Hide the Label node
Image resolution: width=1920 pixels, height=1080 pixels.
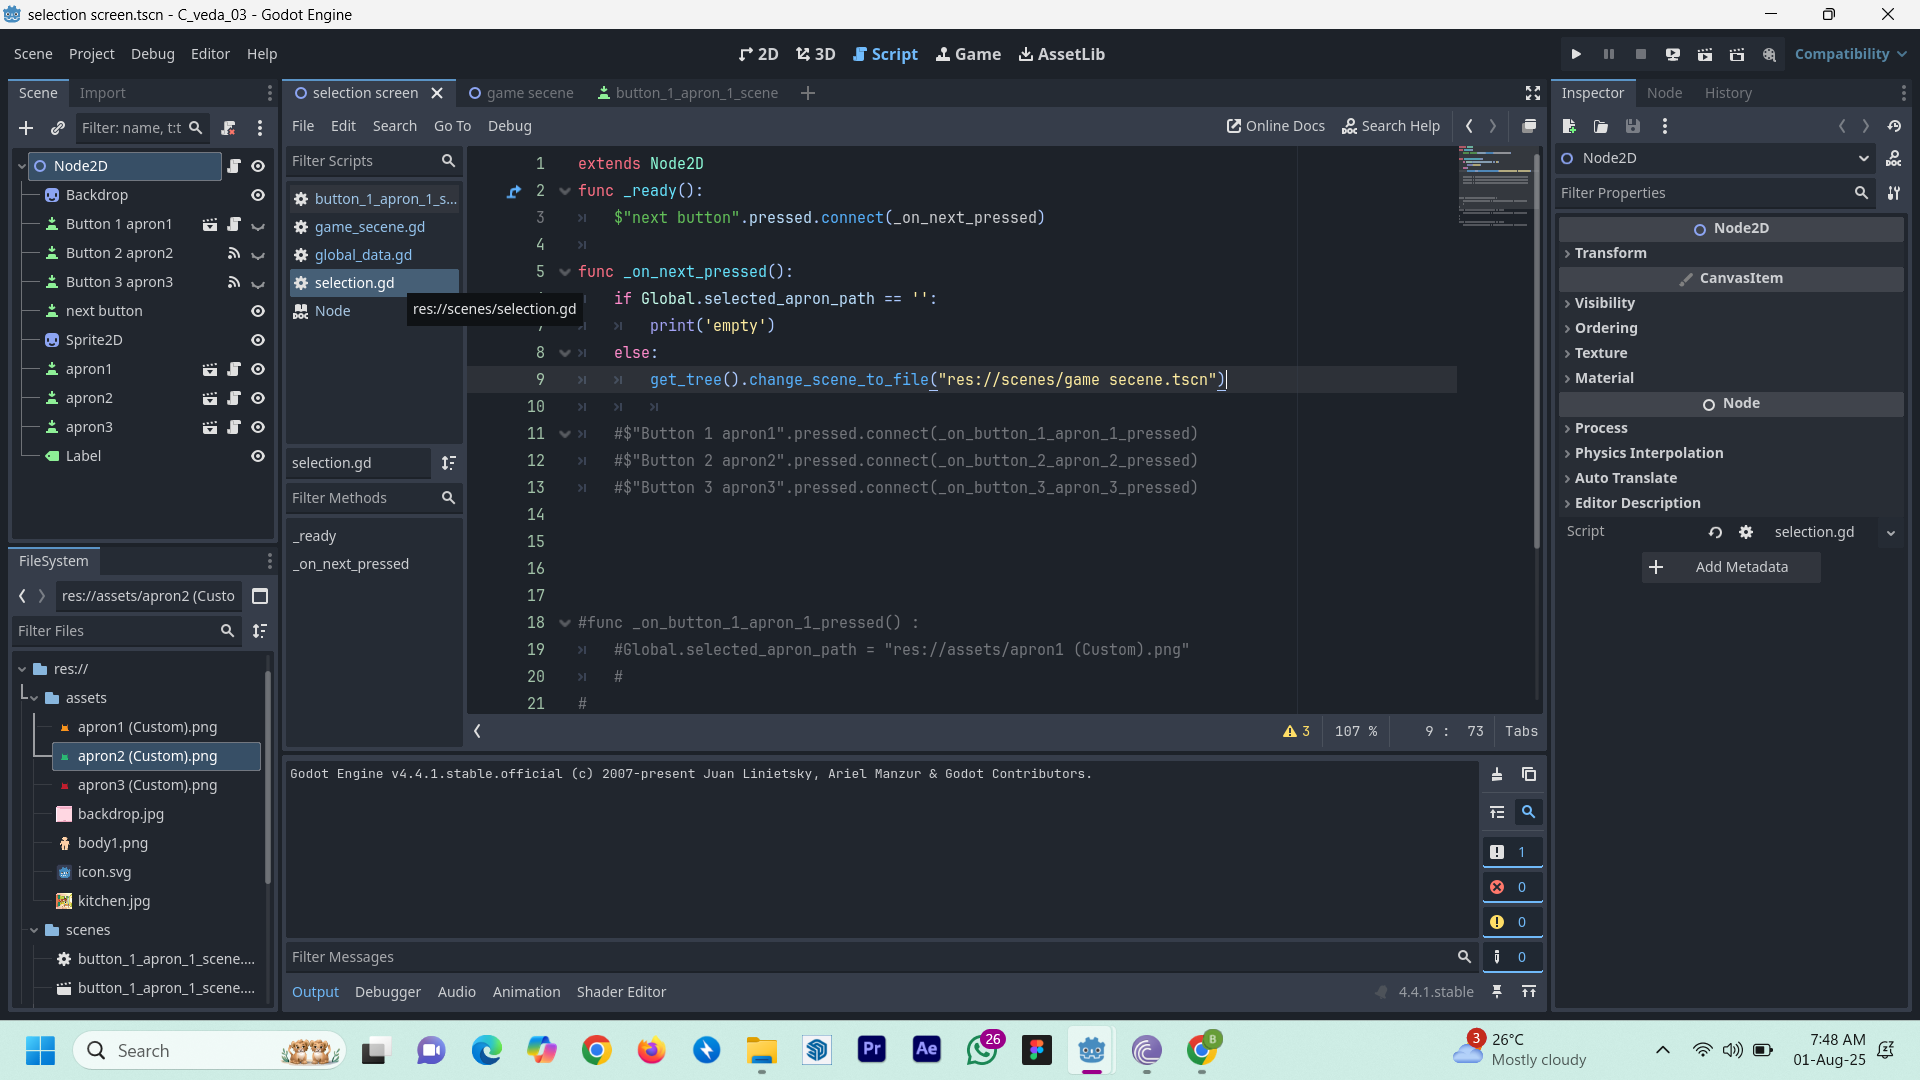tap(258, 456)
